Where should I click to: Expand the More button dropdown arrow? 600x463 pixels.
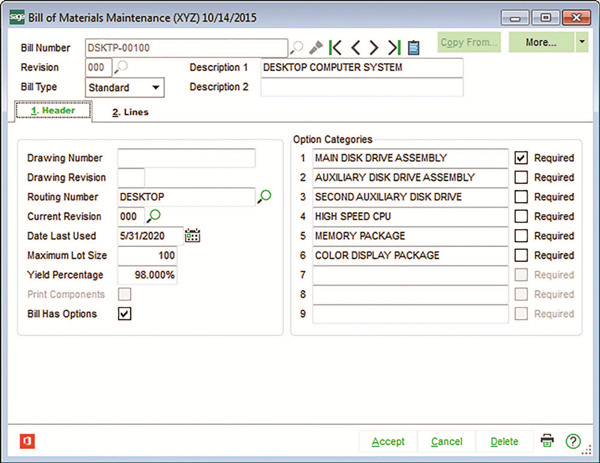pyautogui.click(x=582, y=42)
